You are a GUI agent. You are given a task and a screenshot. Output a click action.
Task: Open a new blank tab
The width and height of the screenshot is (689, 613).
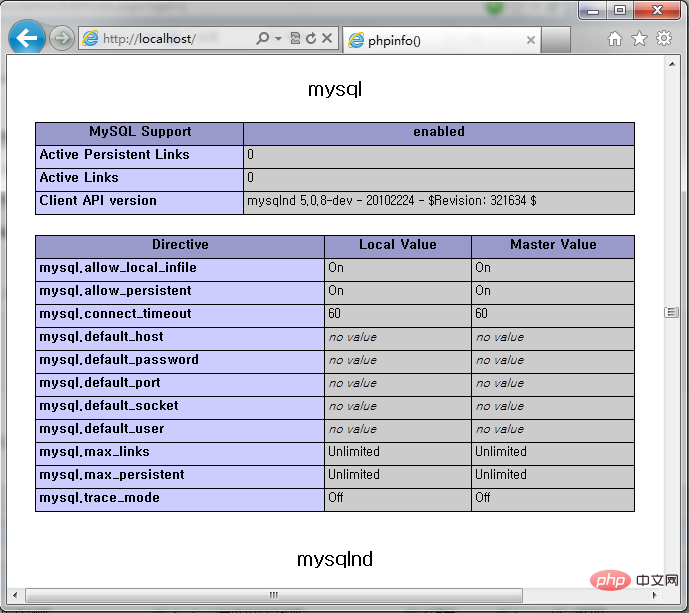click(556, 40)
